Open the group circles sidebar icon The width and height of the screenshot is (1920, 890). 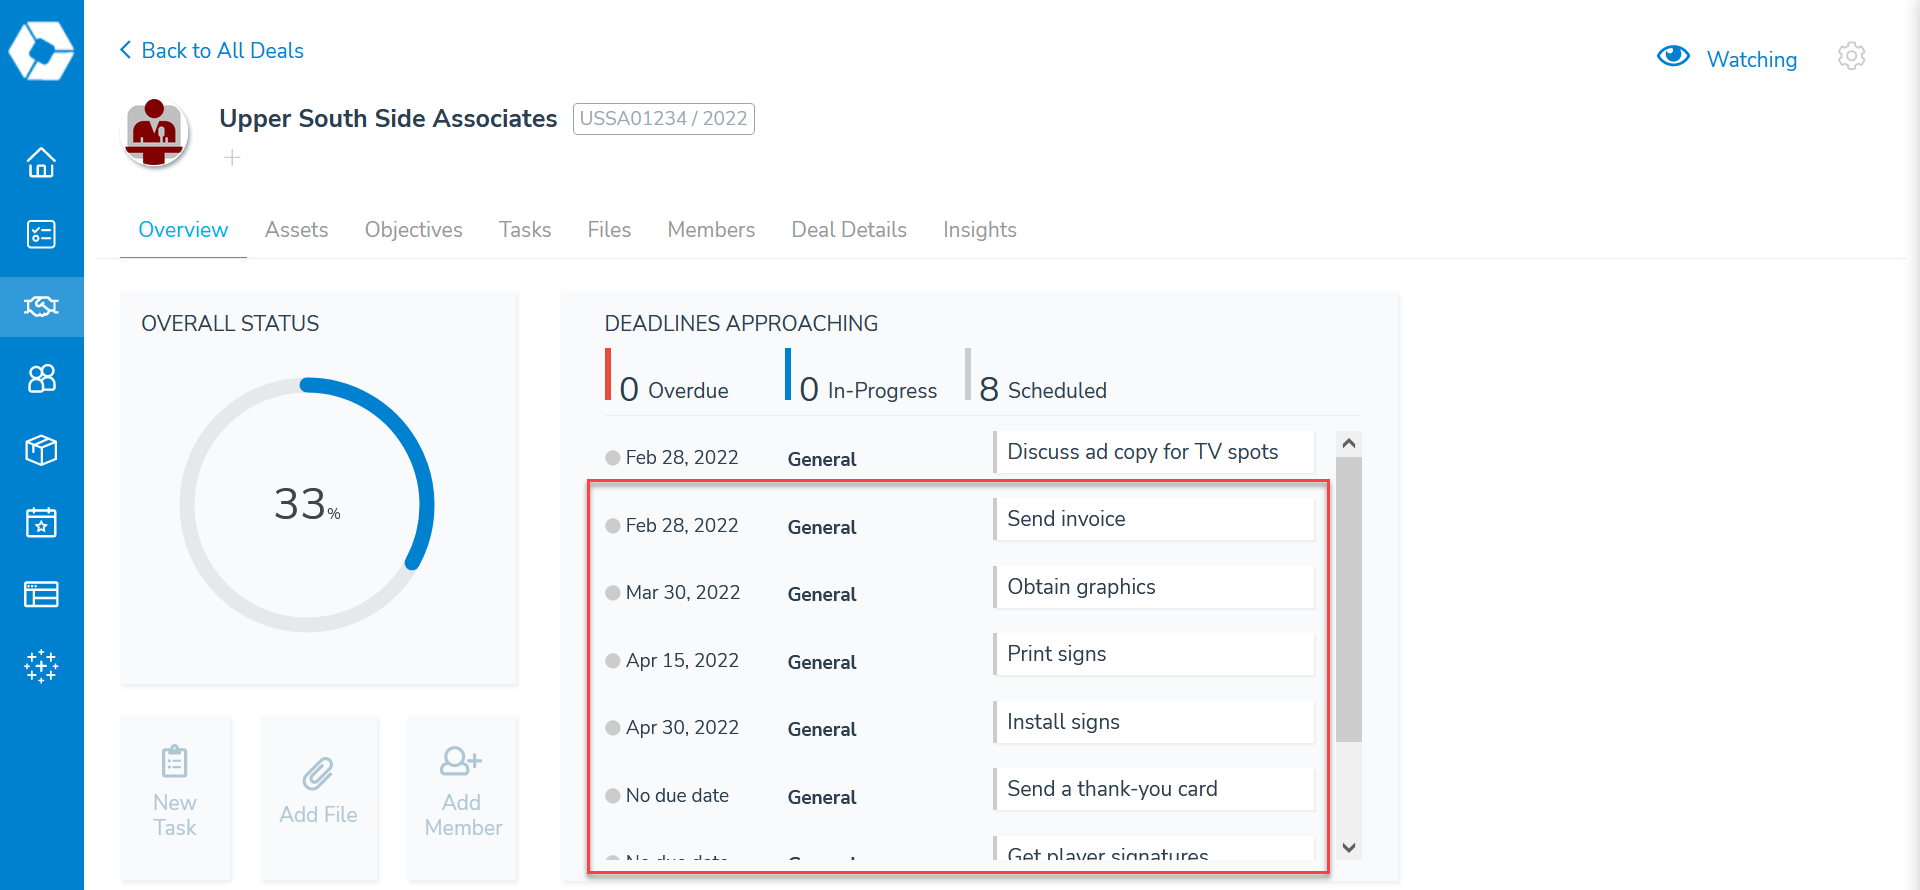[41, 378]
